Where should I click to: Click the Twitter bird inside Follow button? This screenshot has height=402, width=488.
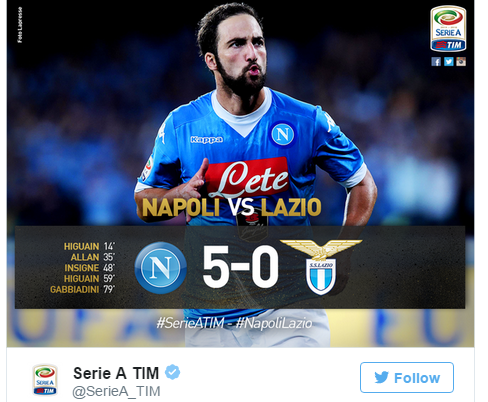(381, 378)
